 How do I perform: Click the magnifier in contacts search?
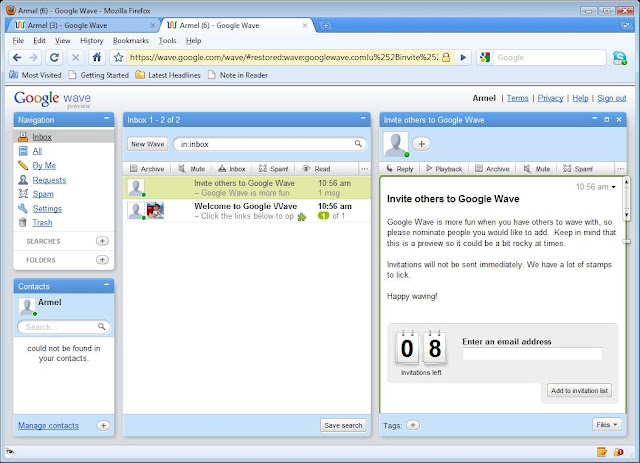click(101, 327)
